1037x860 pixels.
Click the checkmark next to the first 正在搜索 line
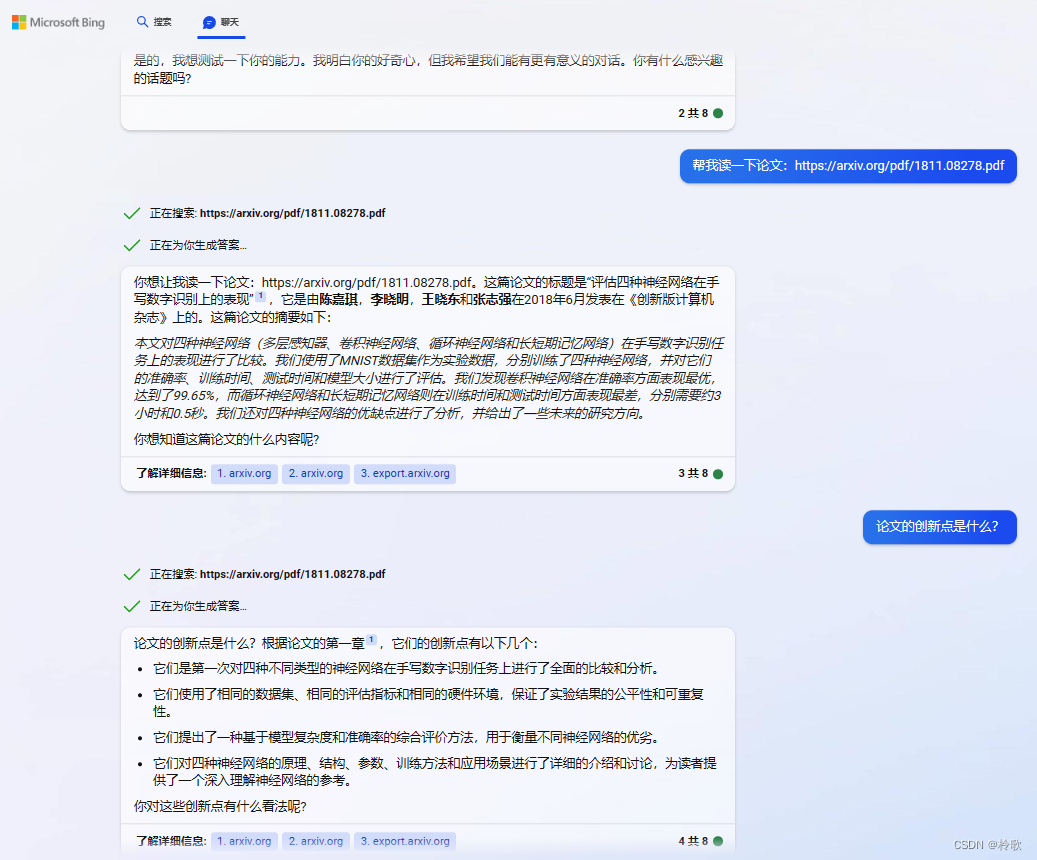pos(131,213)
